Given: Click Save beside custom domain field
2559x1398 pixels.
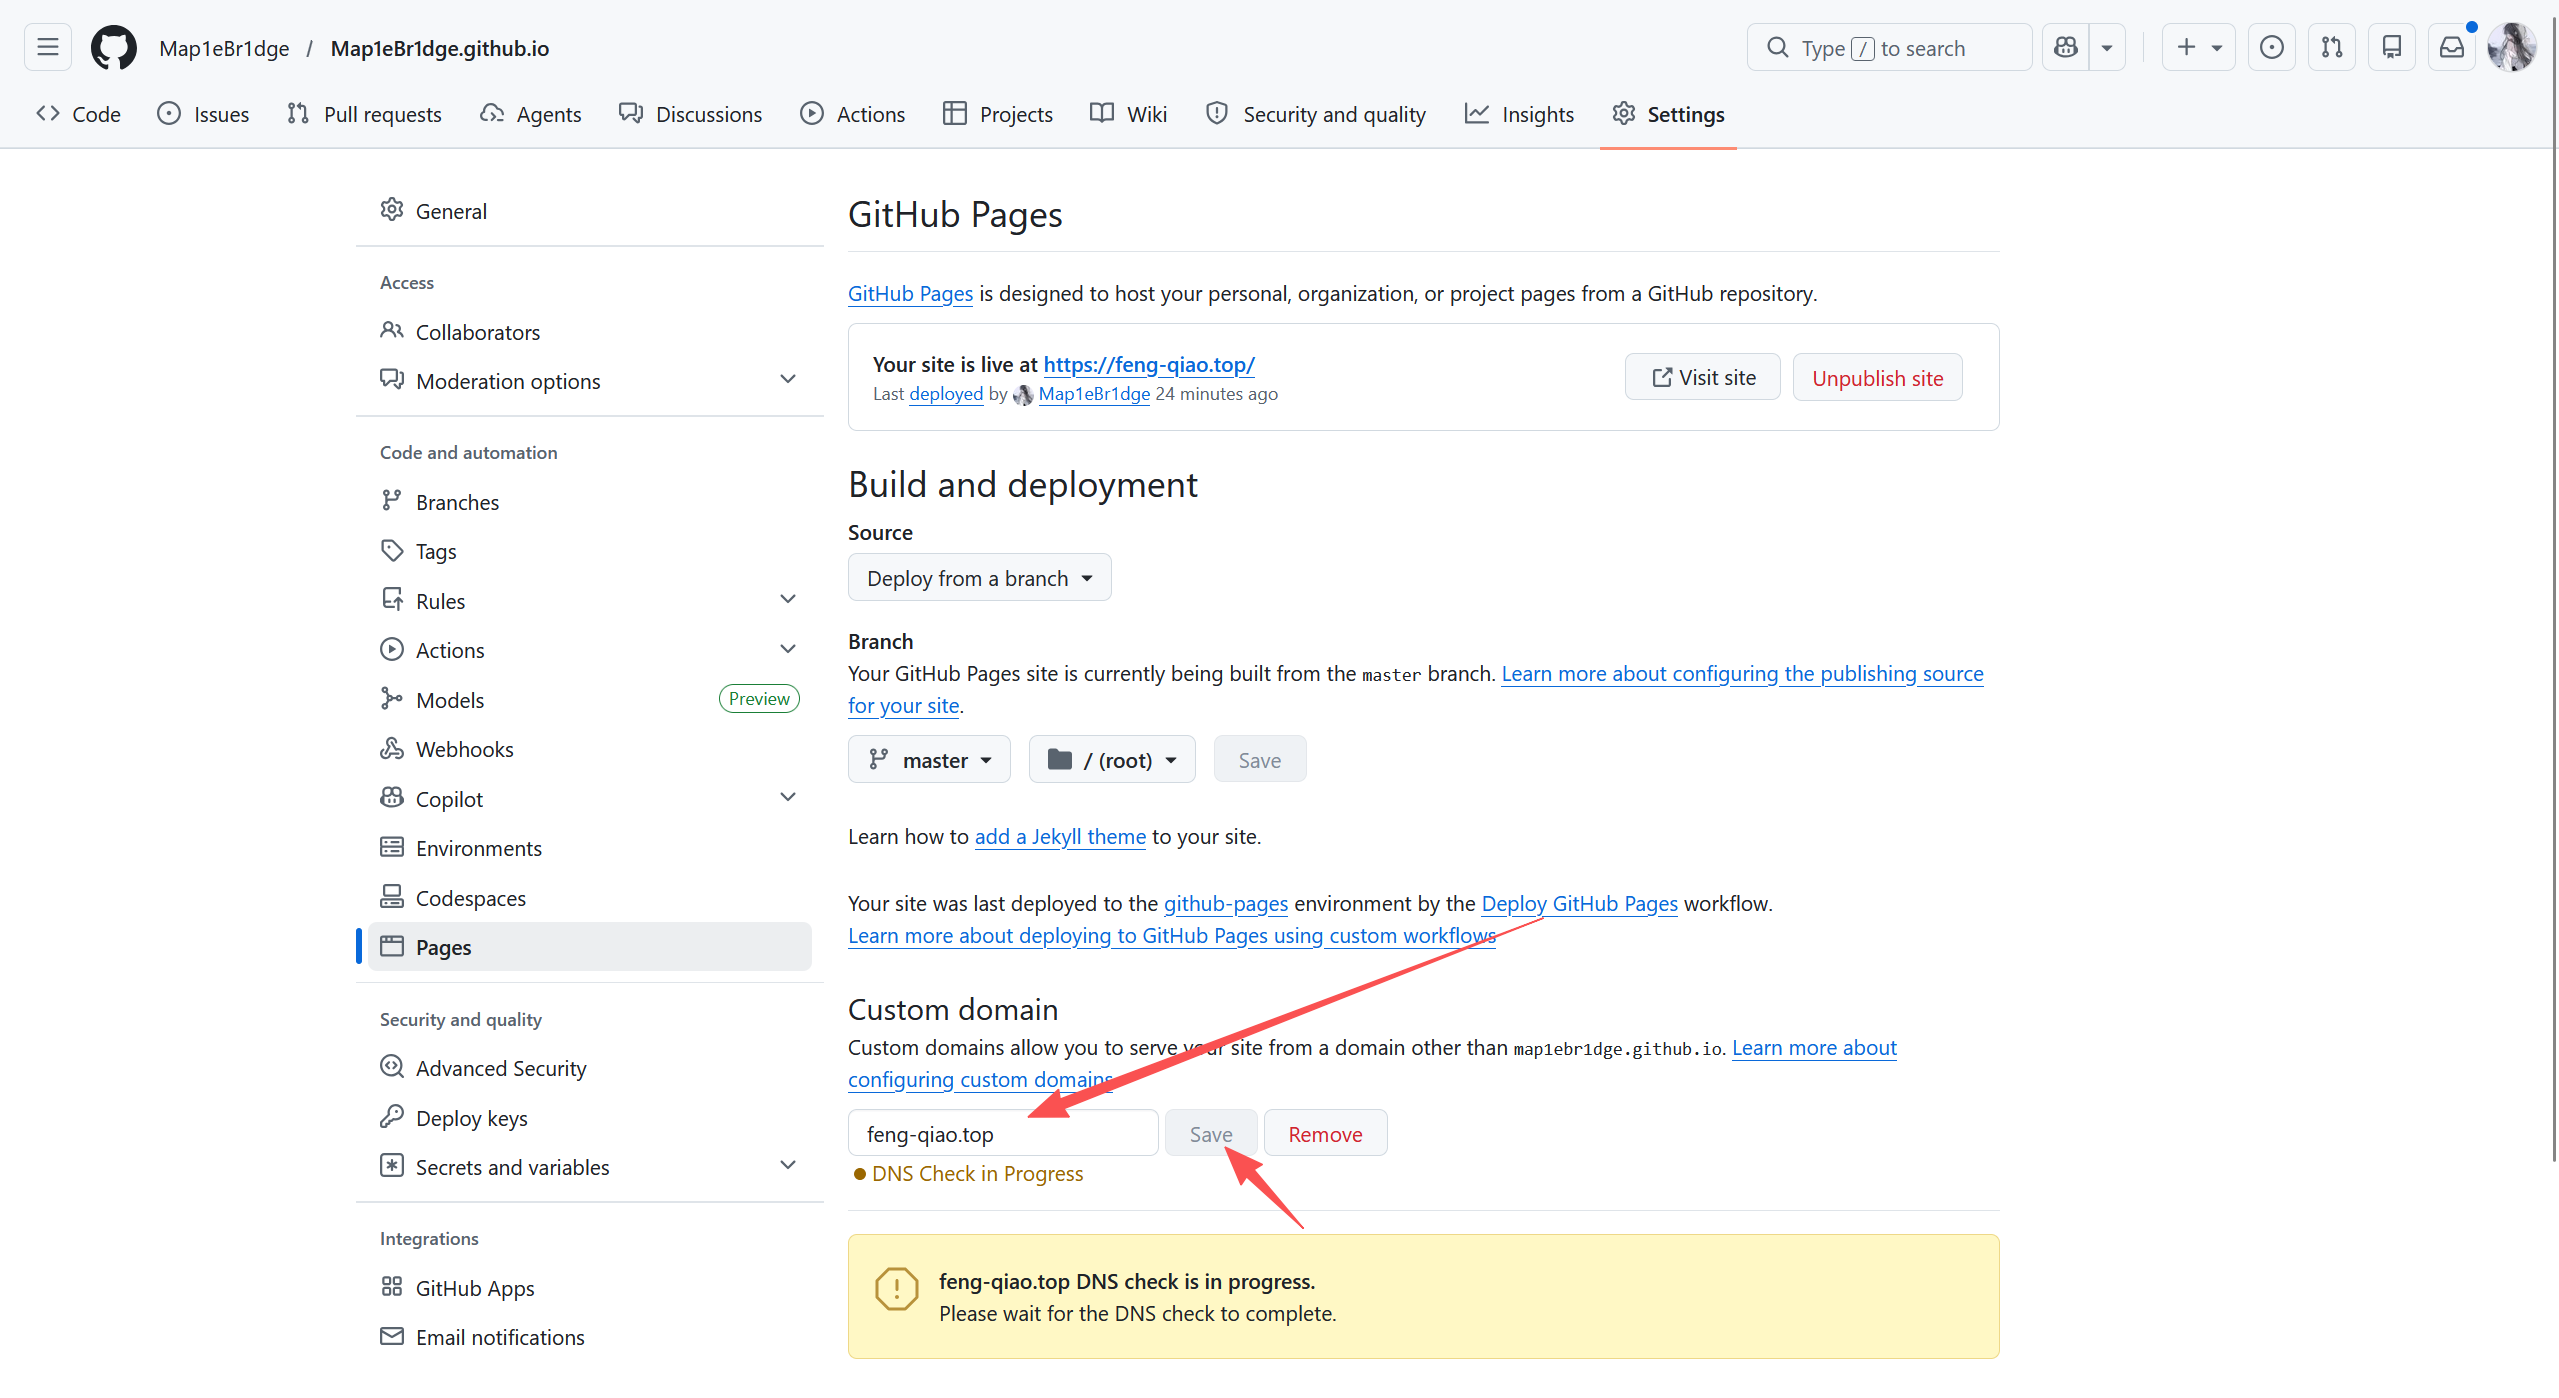Looking at the screenshot, I should (1210, 1133).
